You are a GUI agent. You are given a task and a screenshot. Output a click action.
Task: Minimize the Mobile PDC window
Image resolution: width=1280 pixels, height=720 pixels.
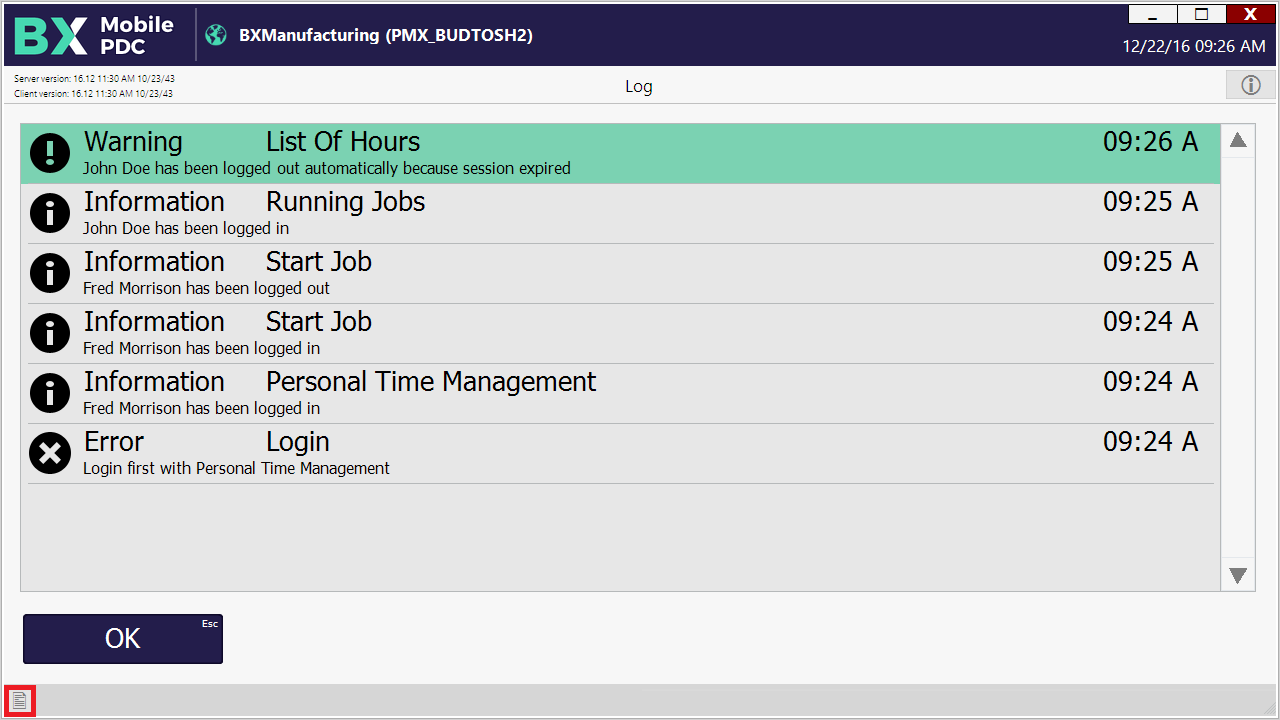(x=1153, y=14)
